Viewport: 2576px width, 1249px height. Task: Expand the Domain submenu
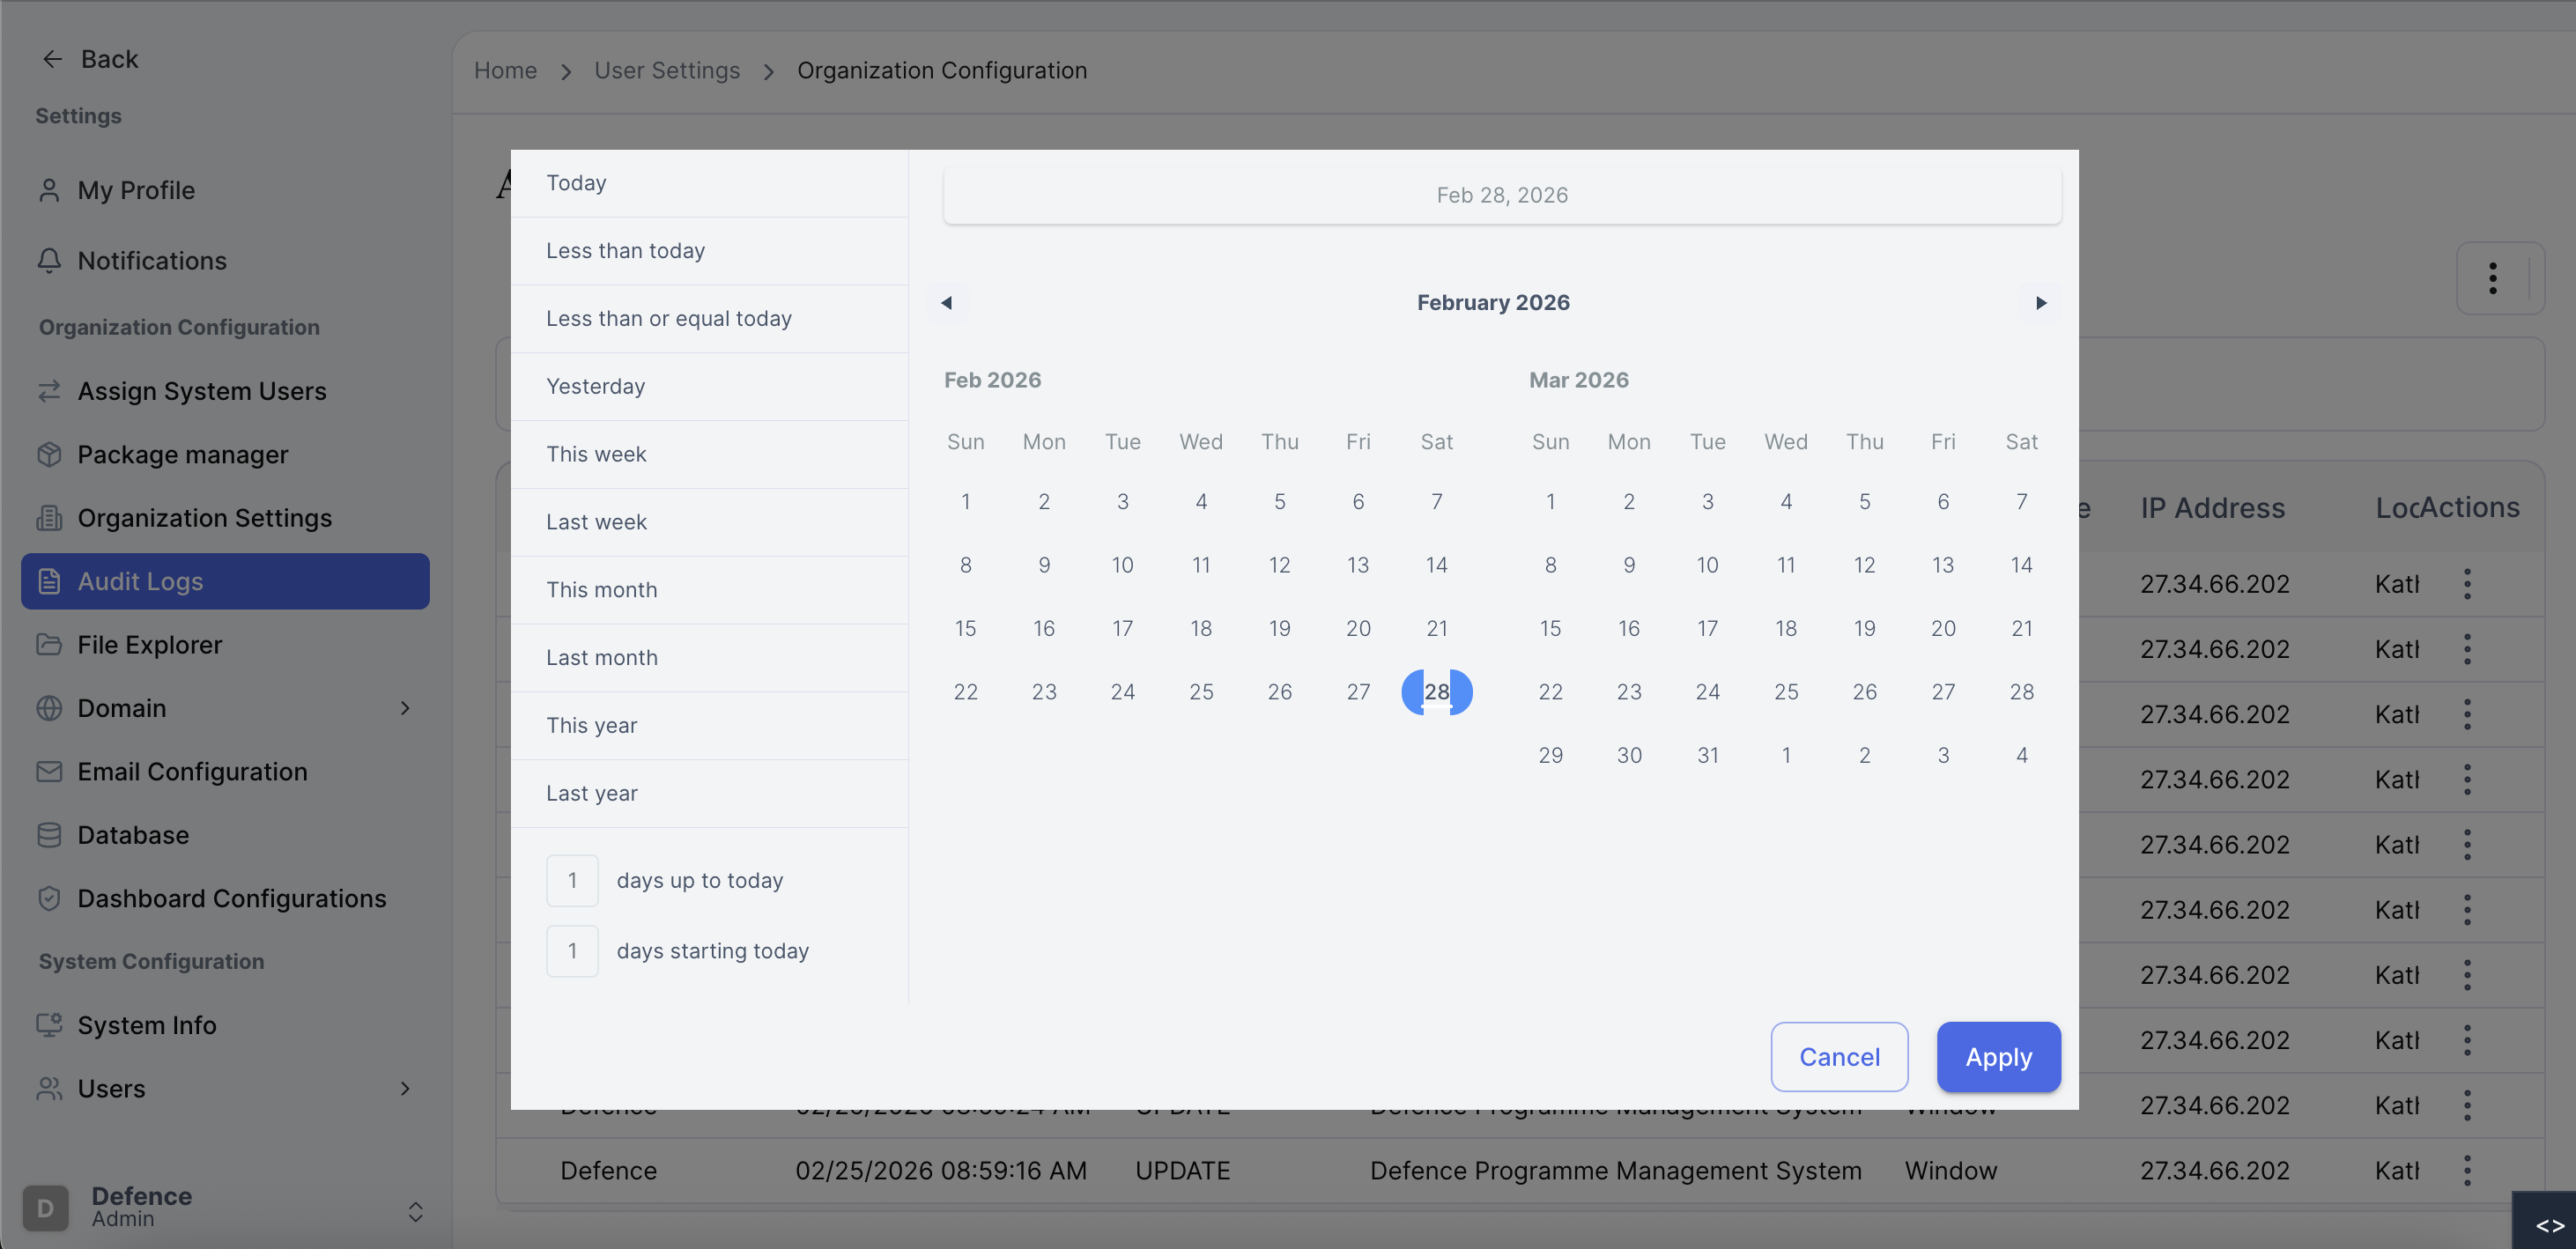pyautogui.click(x=406, y=707)
